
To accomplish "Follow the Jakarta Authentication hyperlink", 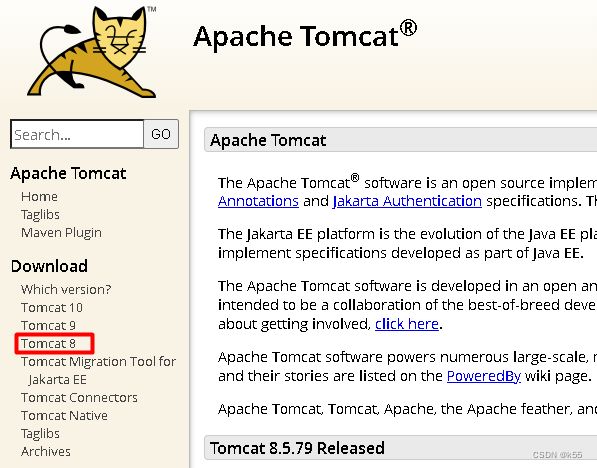I will pos(407,201).
